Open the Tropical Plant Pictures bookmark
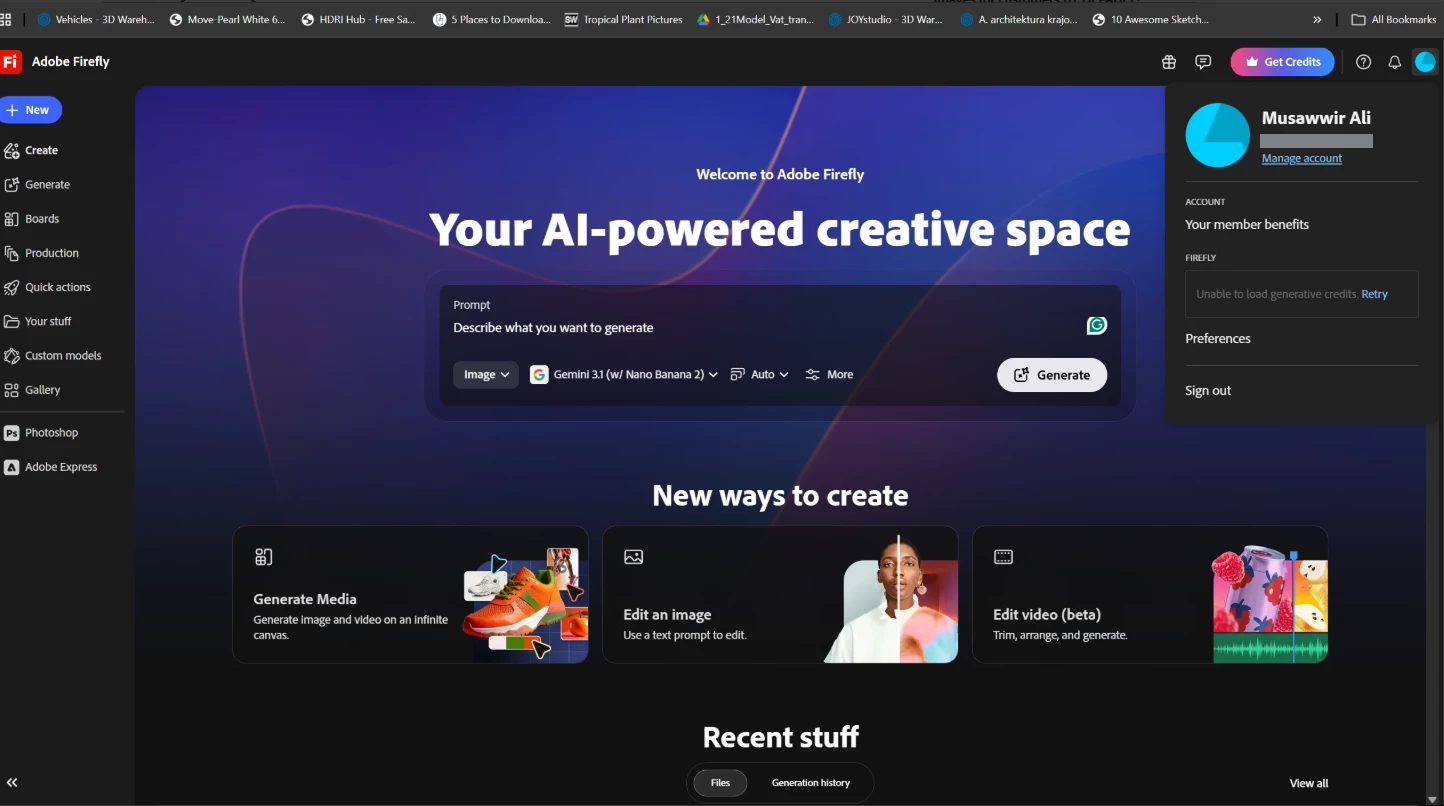The height and width of the screenshot is (806, 1444). click(624, 19)
